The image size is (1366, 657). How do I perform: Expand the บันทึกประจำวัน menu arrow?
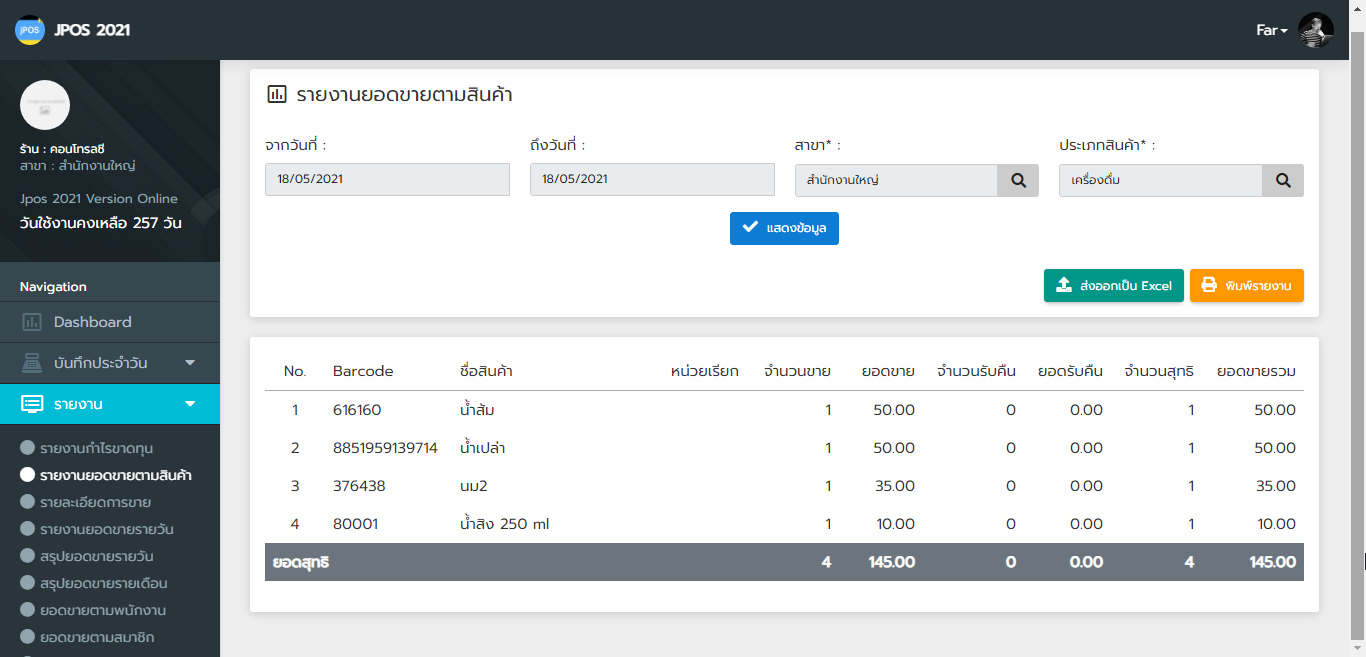click(190, 363)
